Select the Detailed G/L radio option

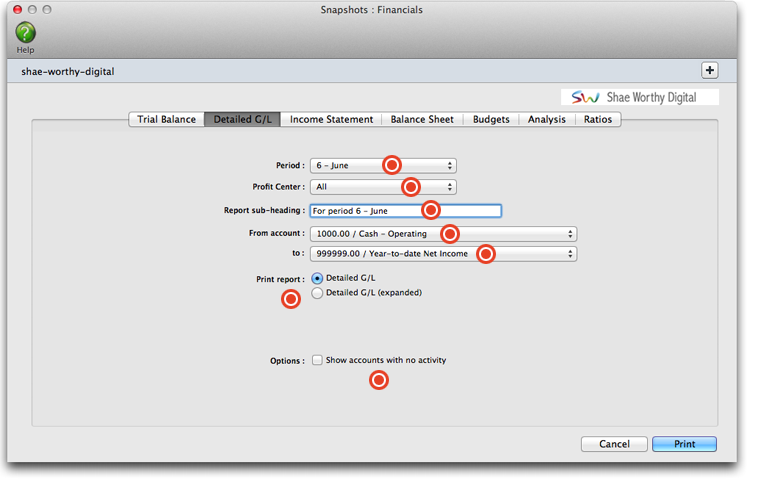318,278
